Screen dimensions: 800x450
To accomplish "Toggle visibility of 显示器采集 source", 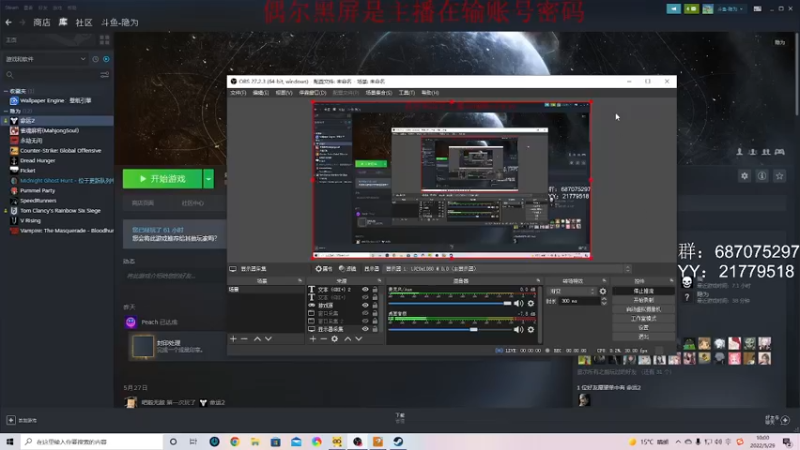I will click(x=365, y=329).
